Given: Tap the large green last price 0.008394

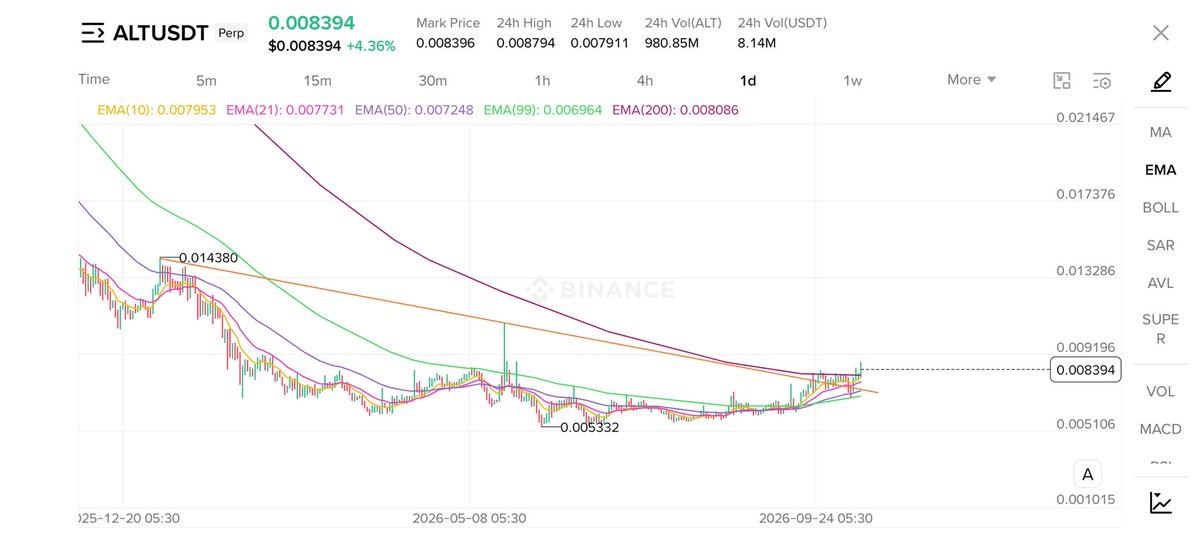Looking at the screenshot, I should tap(311, 23).
